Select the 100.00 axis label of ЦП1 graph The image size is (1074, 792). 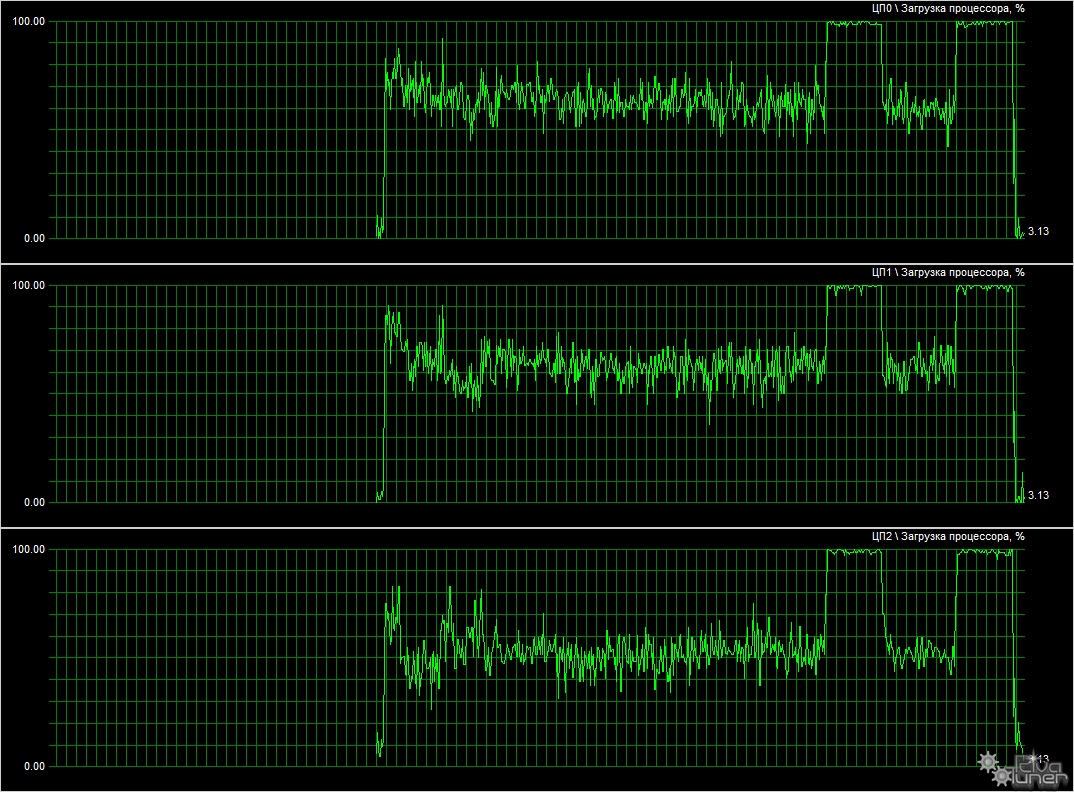[x=29, y=285]
